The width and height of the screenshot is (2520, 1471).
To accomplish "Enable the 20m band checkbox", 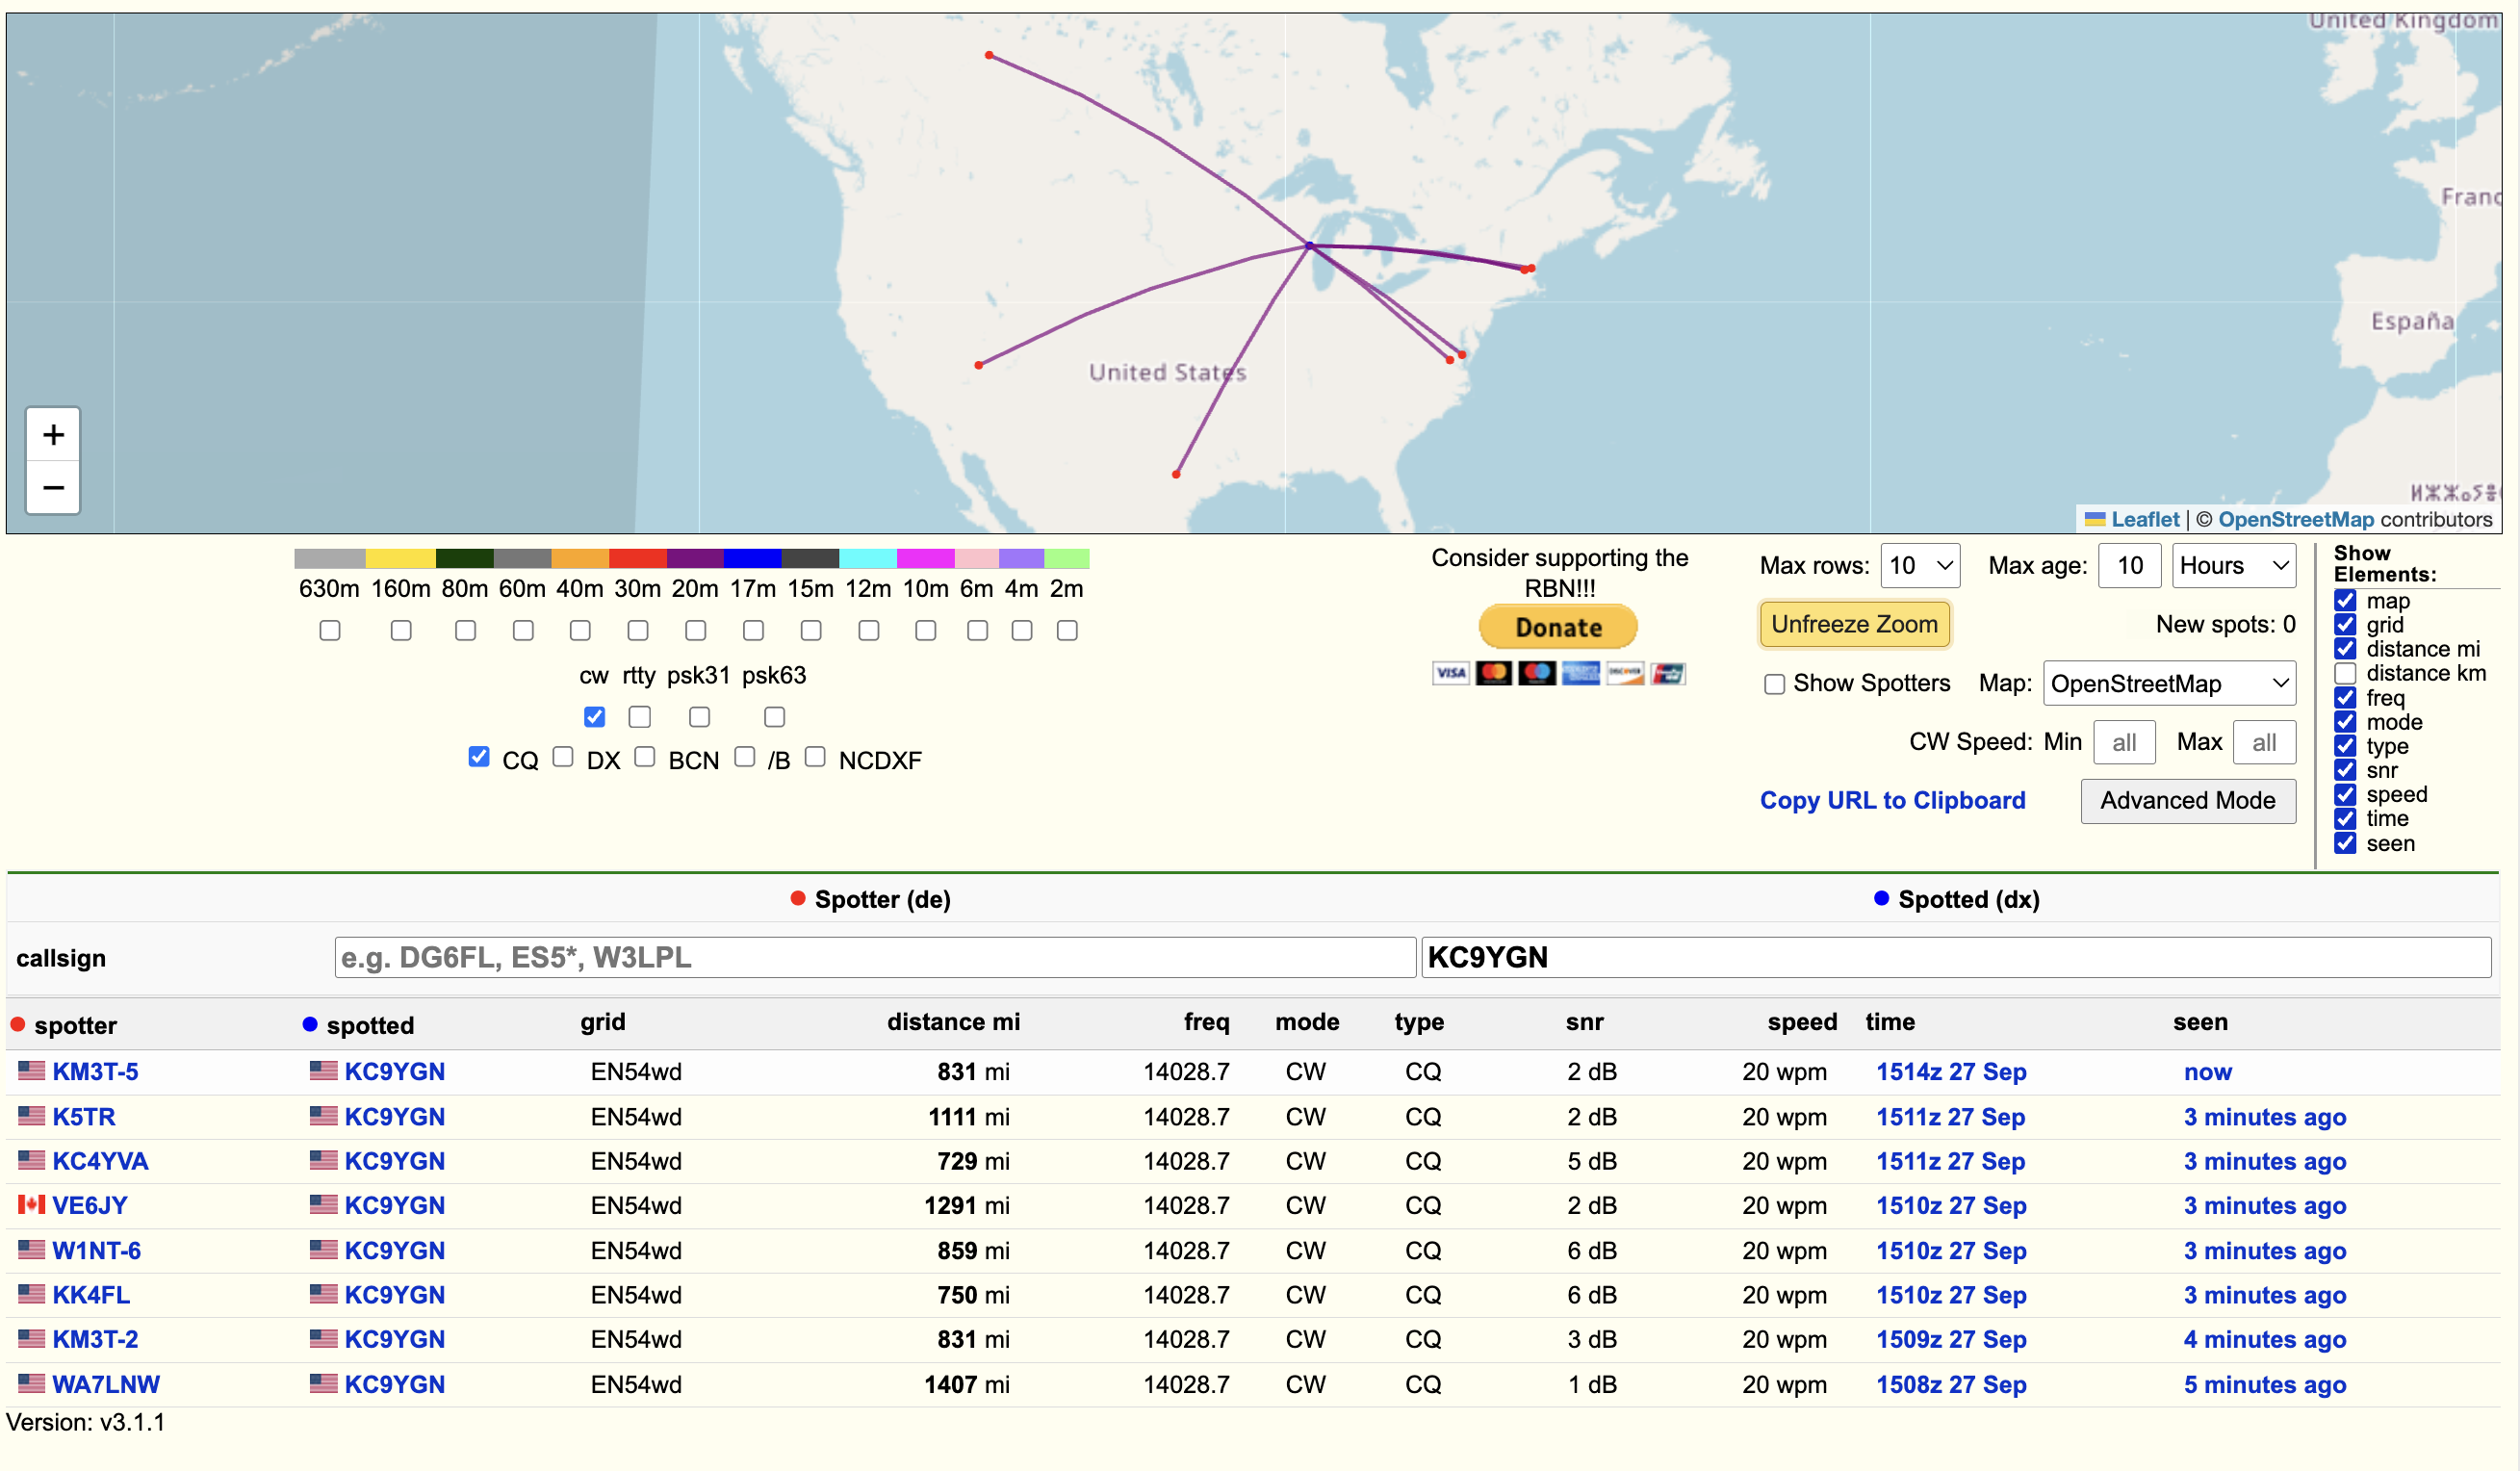I will point(695,630).
